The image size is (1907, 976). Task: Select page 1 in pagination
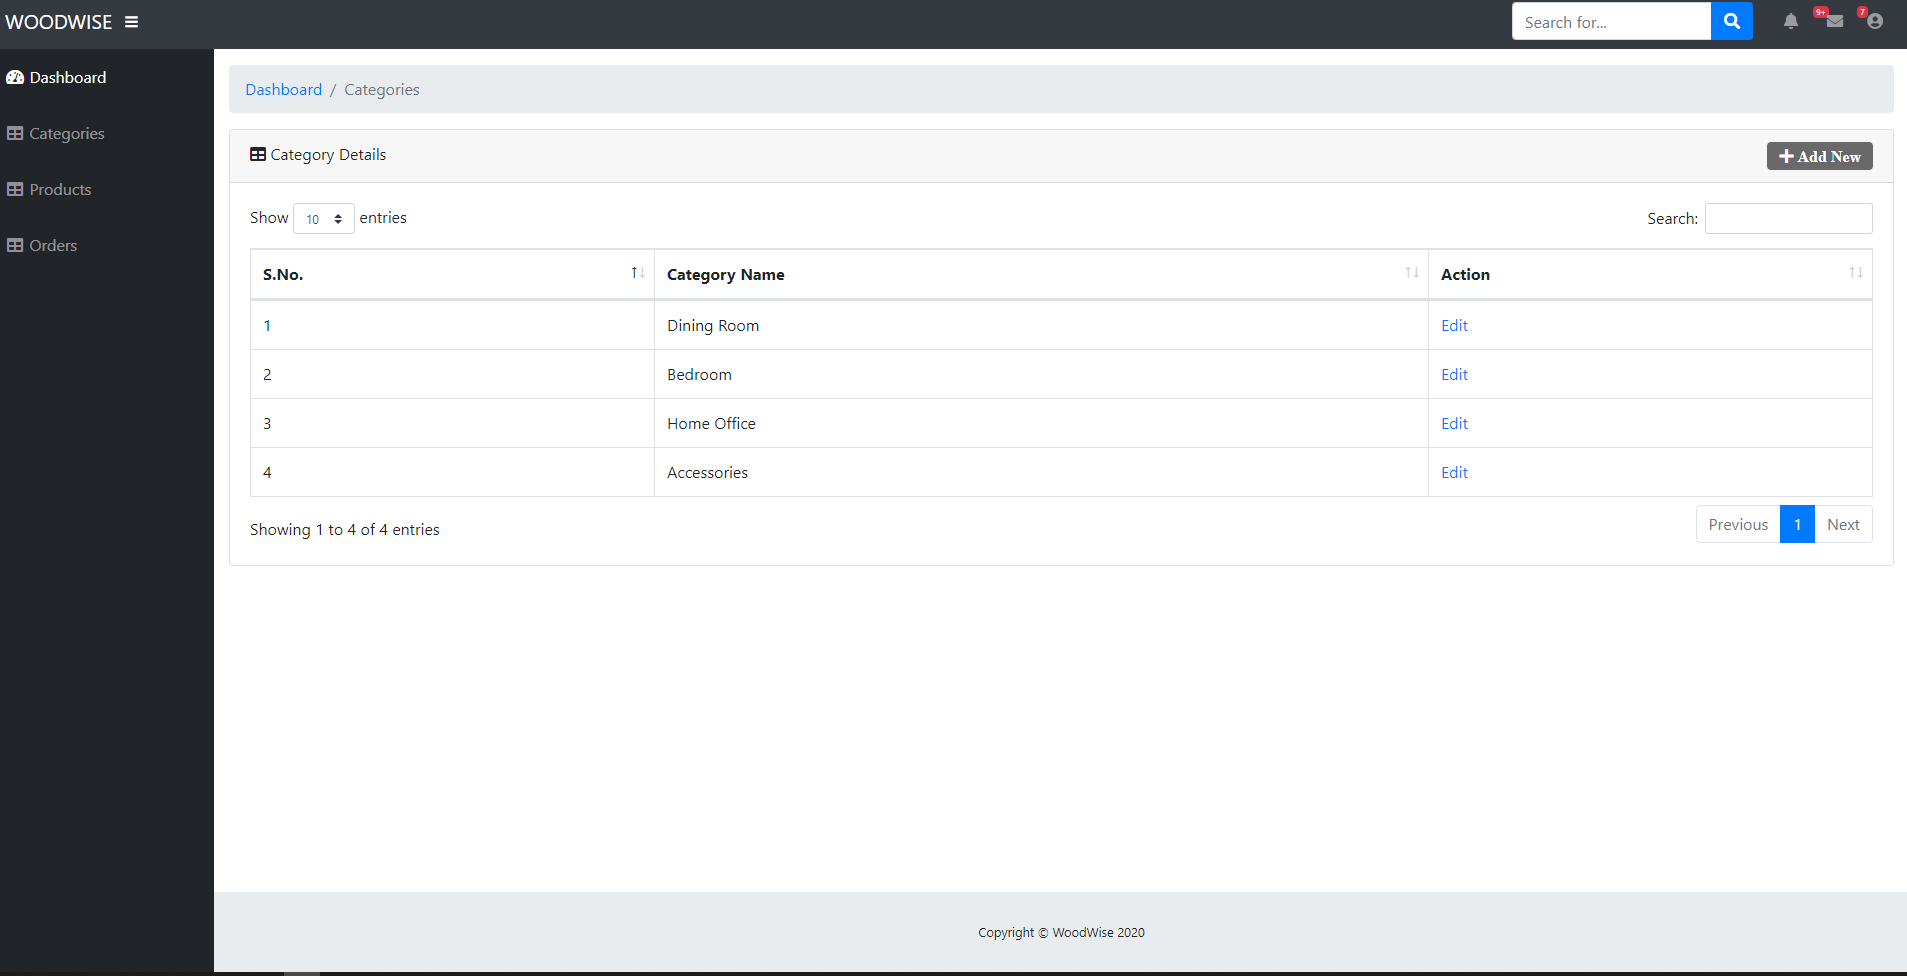pos(1797,525)
